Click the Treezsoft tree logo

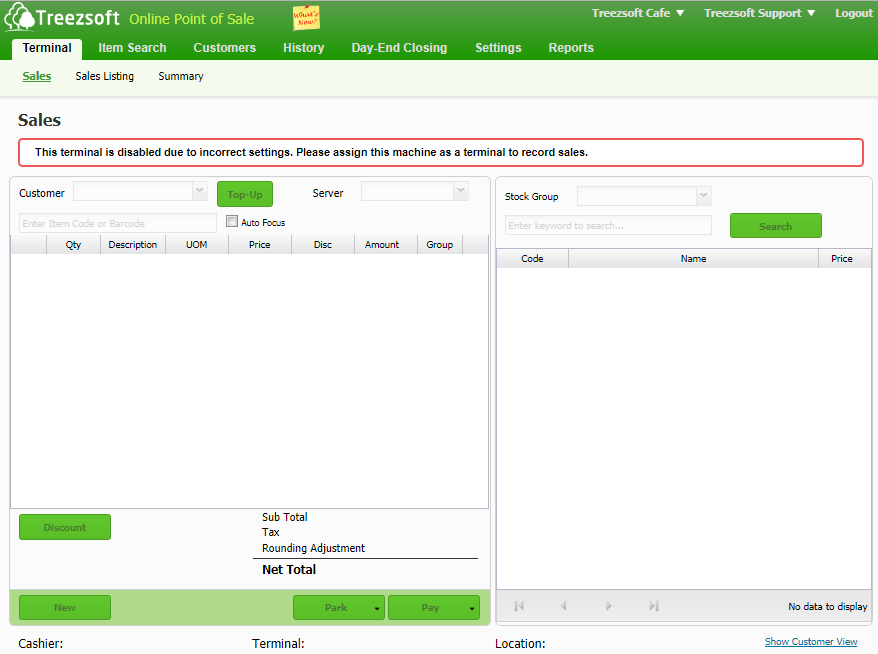[x=19, y=17]
